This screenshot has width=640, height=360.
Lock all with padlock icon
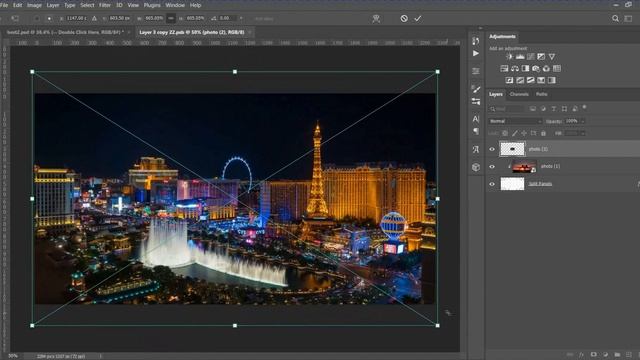click(x=543, y=133)
